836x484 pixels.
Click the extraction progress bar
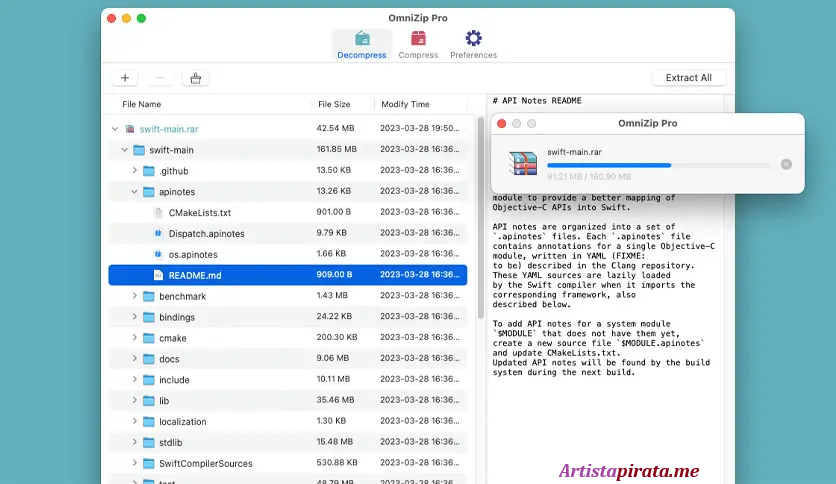(x=659, y=165)
